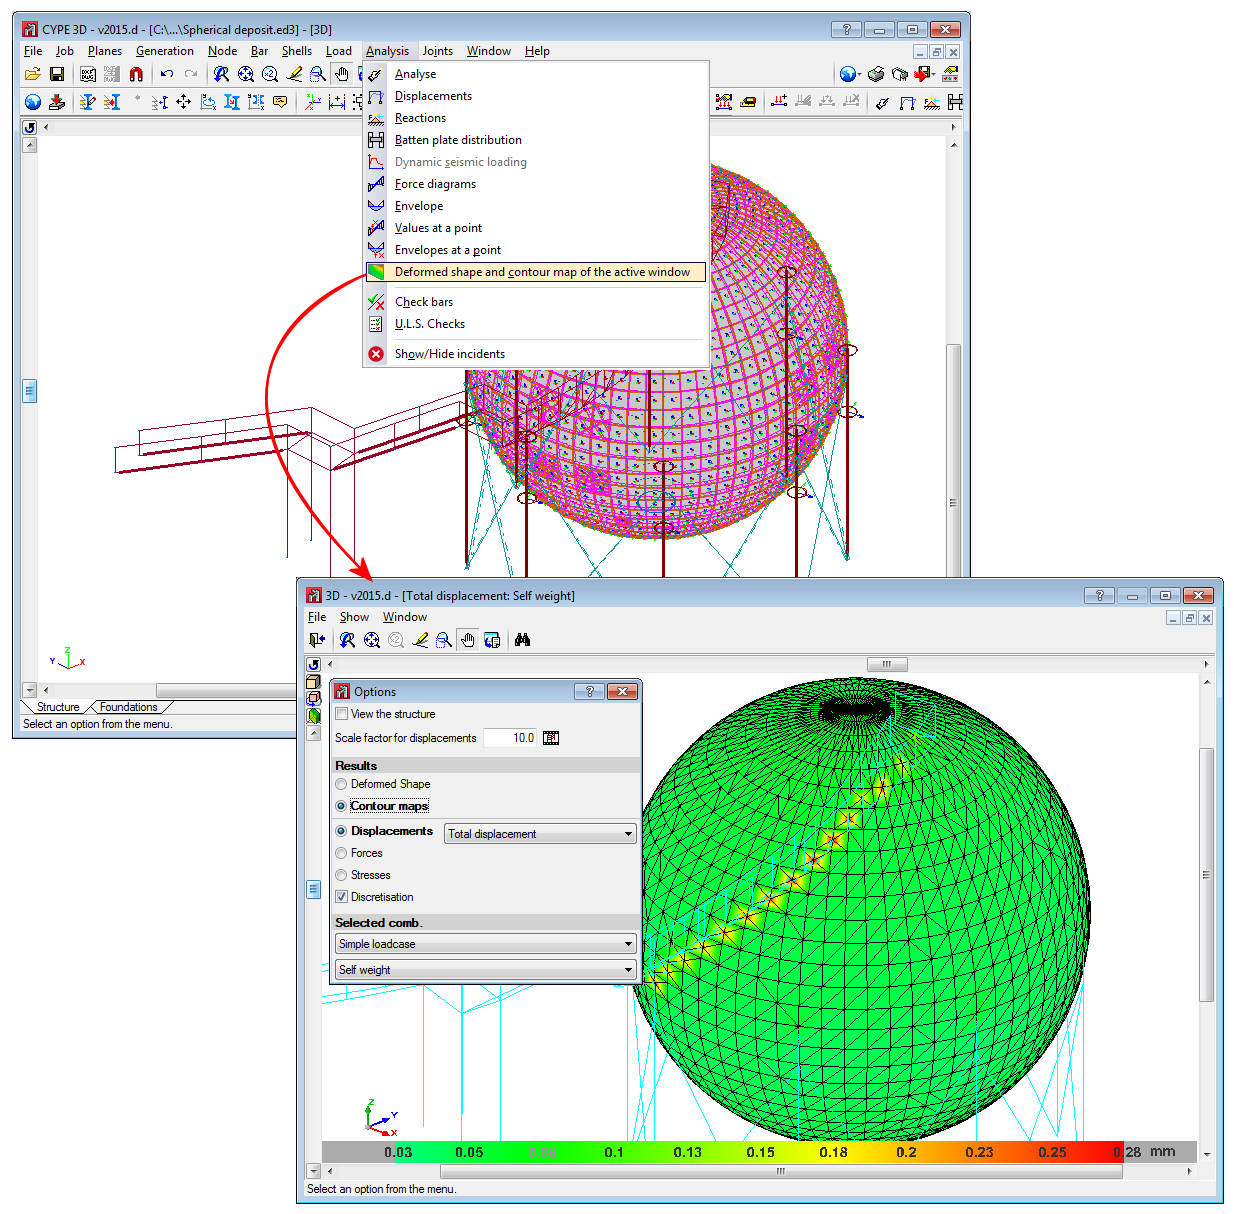Click the batten plate icon at toolbar right end

(955, 102)
